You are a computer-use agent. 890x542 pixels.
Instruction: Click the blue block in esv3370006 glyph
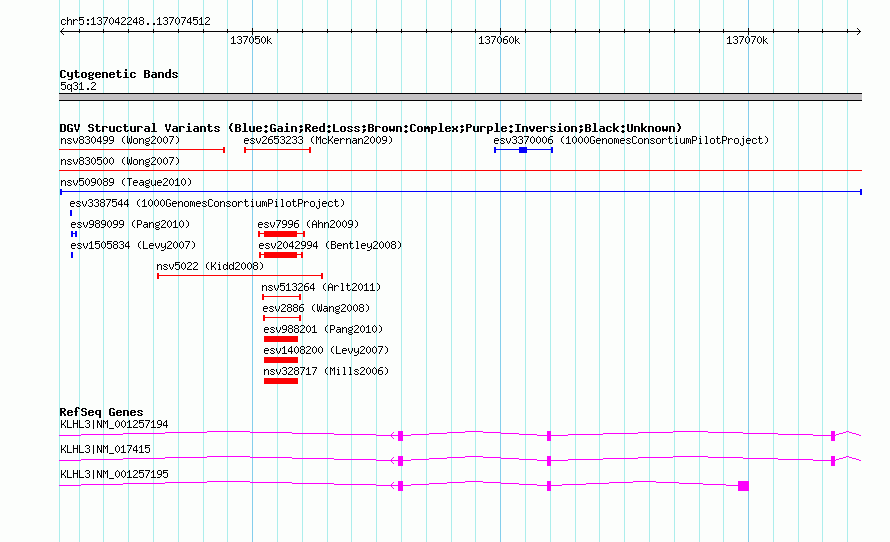tap(523, 150)
